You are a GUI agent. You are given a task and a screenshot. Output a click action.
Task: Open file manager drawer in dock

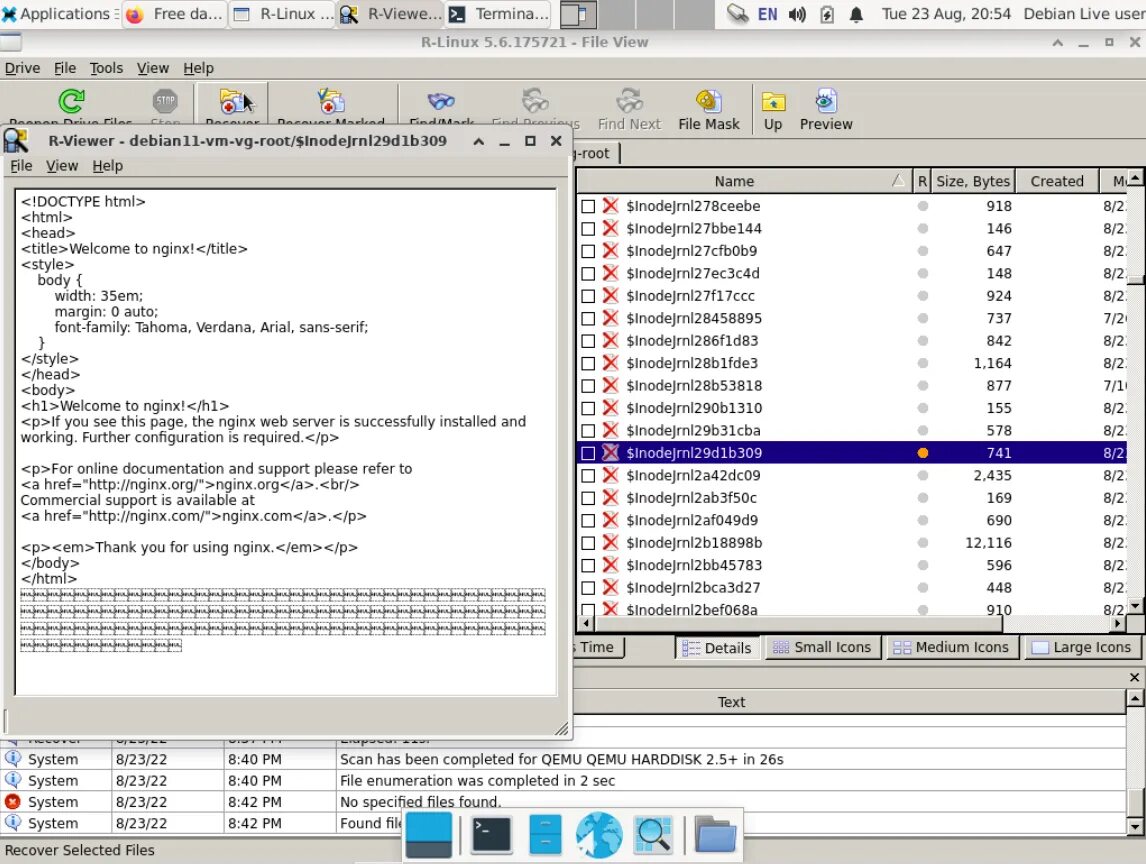[545, 835]
